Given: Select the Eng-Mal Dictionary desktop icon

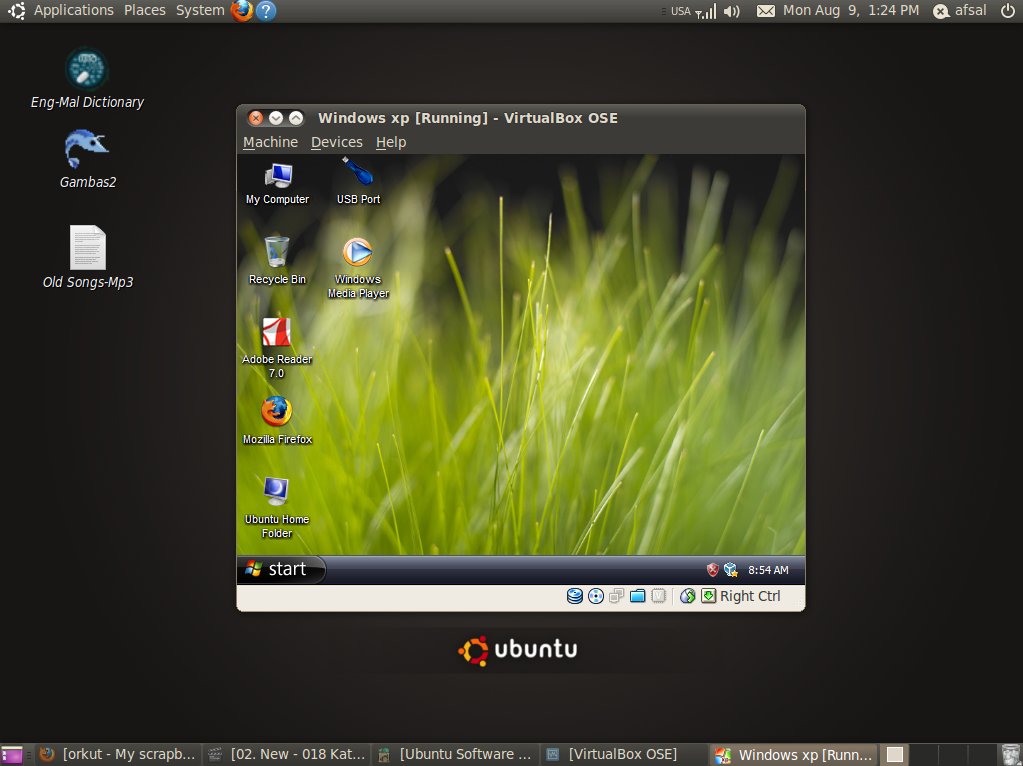Looking at the screenshot, I should tap(87, 78).
